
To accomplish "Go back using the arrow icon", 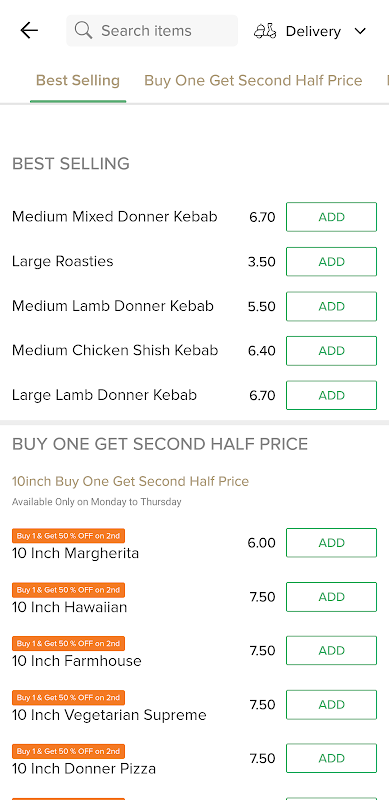I will [29, 31].
